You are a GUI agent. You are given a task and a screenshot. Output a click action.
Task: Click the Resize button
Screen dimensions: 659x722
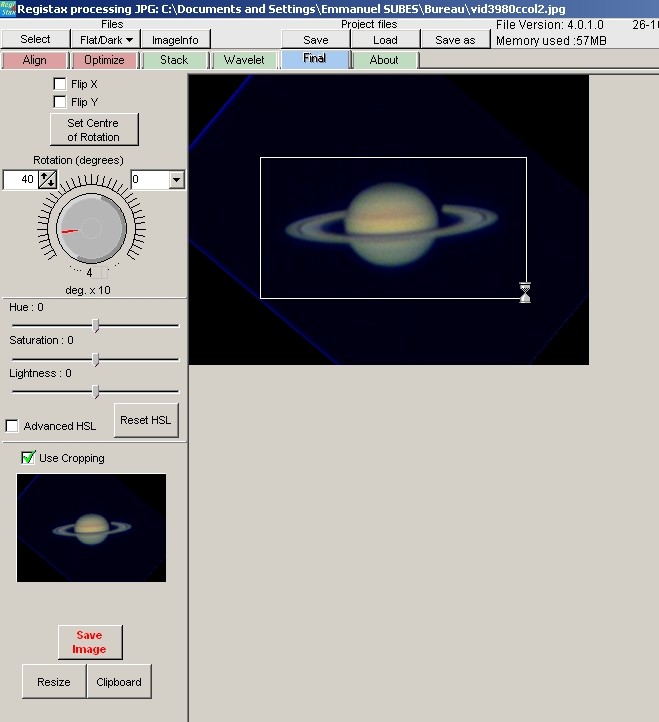[x=54, y=681]
